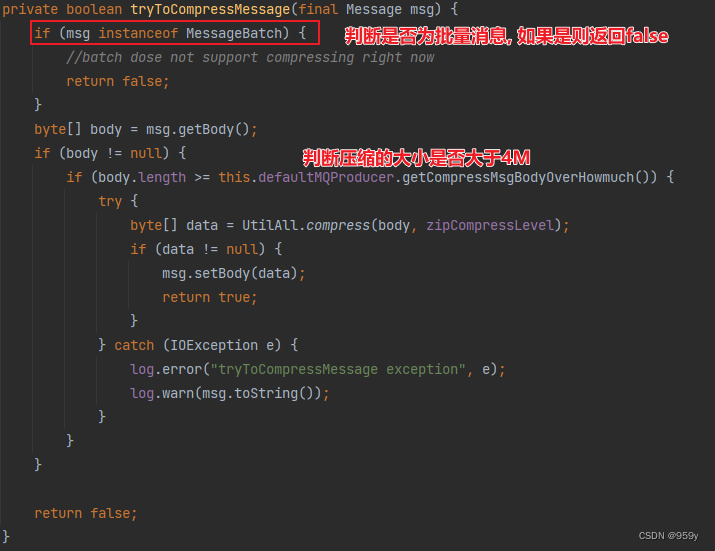Click the 'if (body != null)' line
The width and height of the screenshot is (715, 551).
pos(110,153)
